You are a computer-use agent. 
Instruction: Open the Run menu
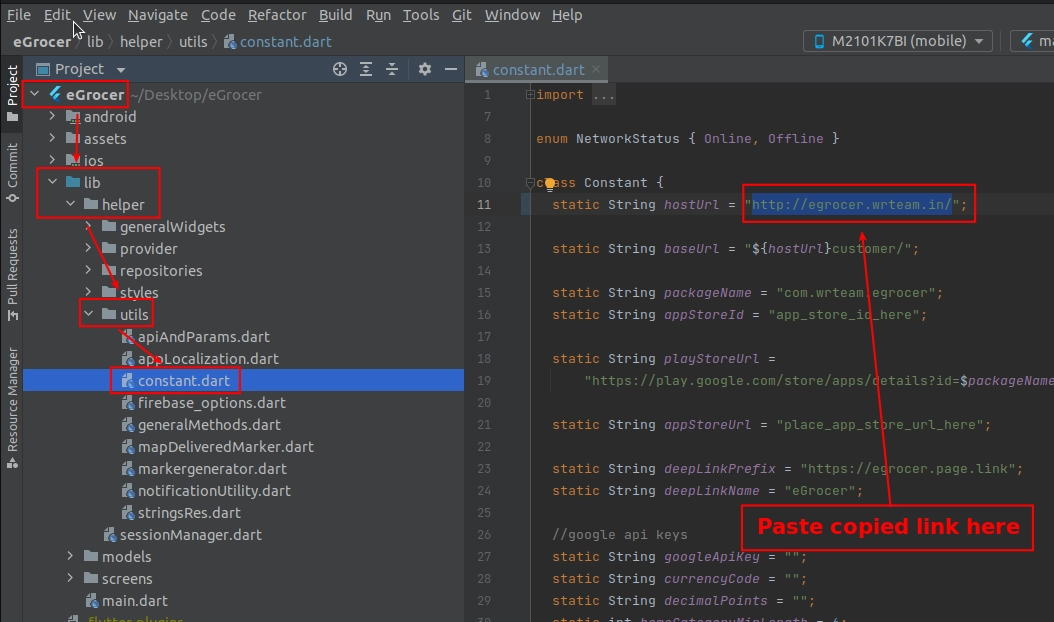point(378,15)
